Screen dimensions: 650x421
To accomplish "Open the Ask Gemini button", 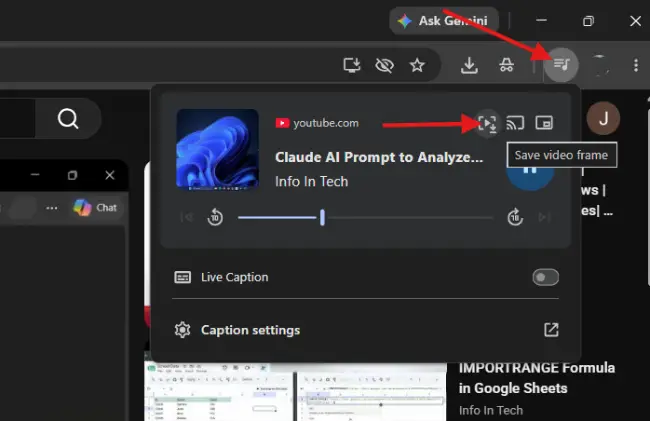I will [x=444, y=21].
